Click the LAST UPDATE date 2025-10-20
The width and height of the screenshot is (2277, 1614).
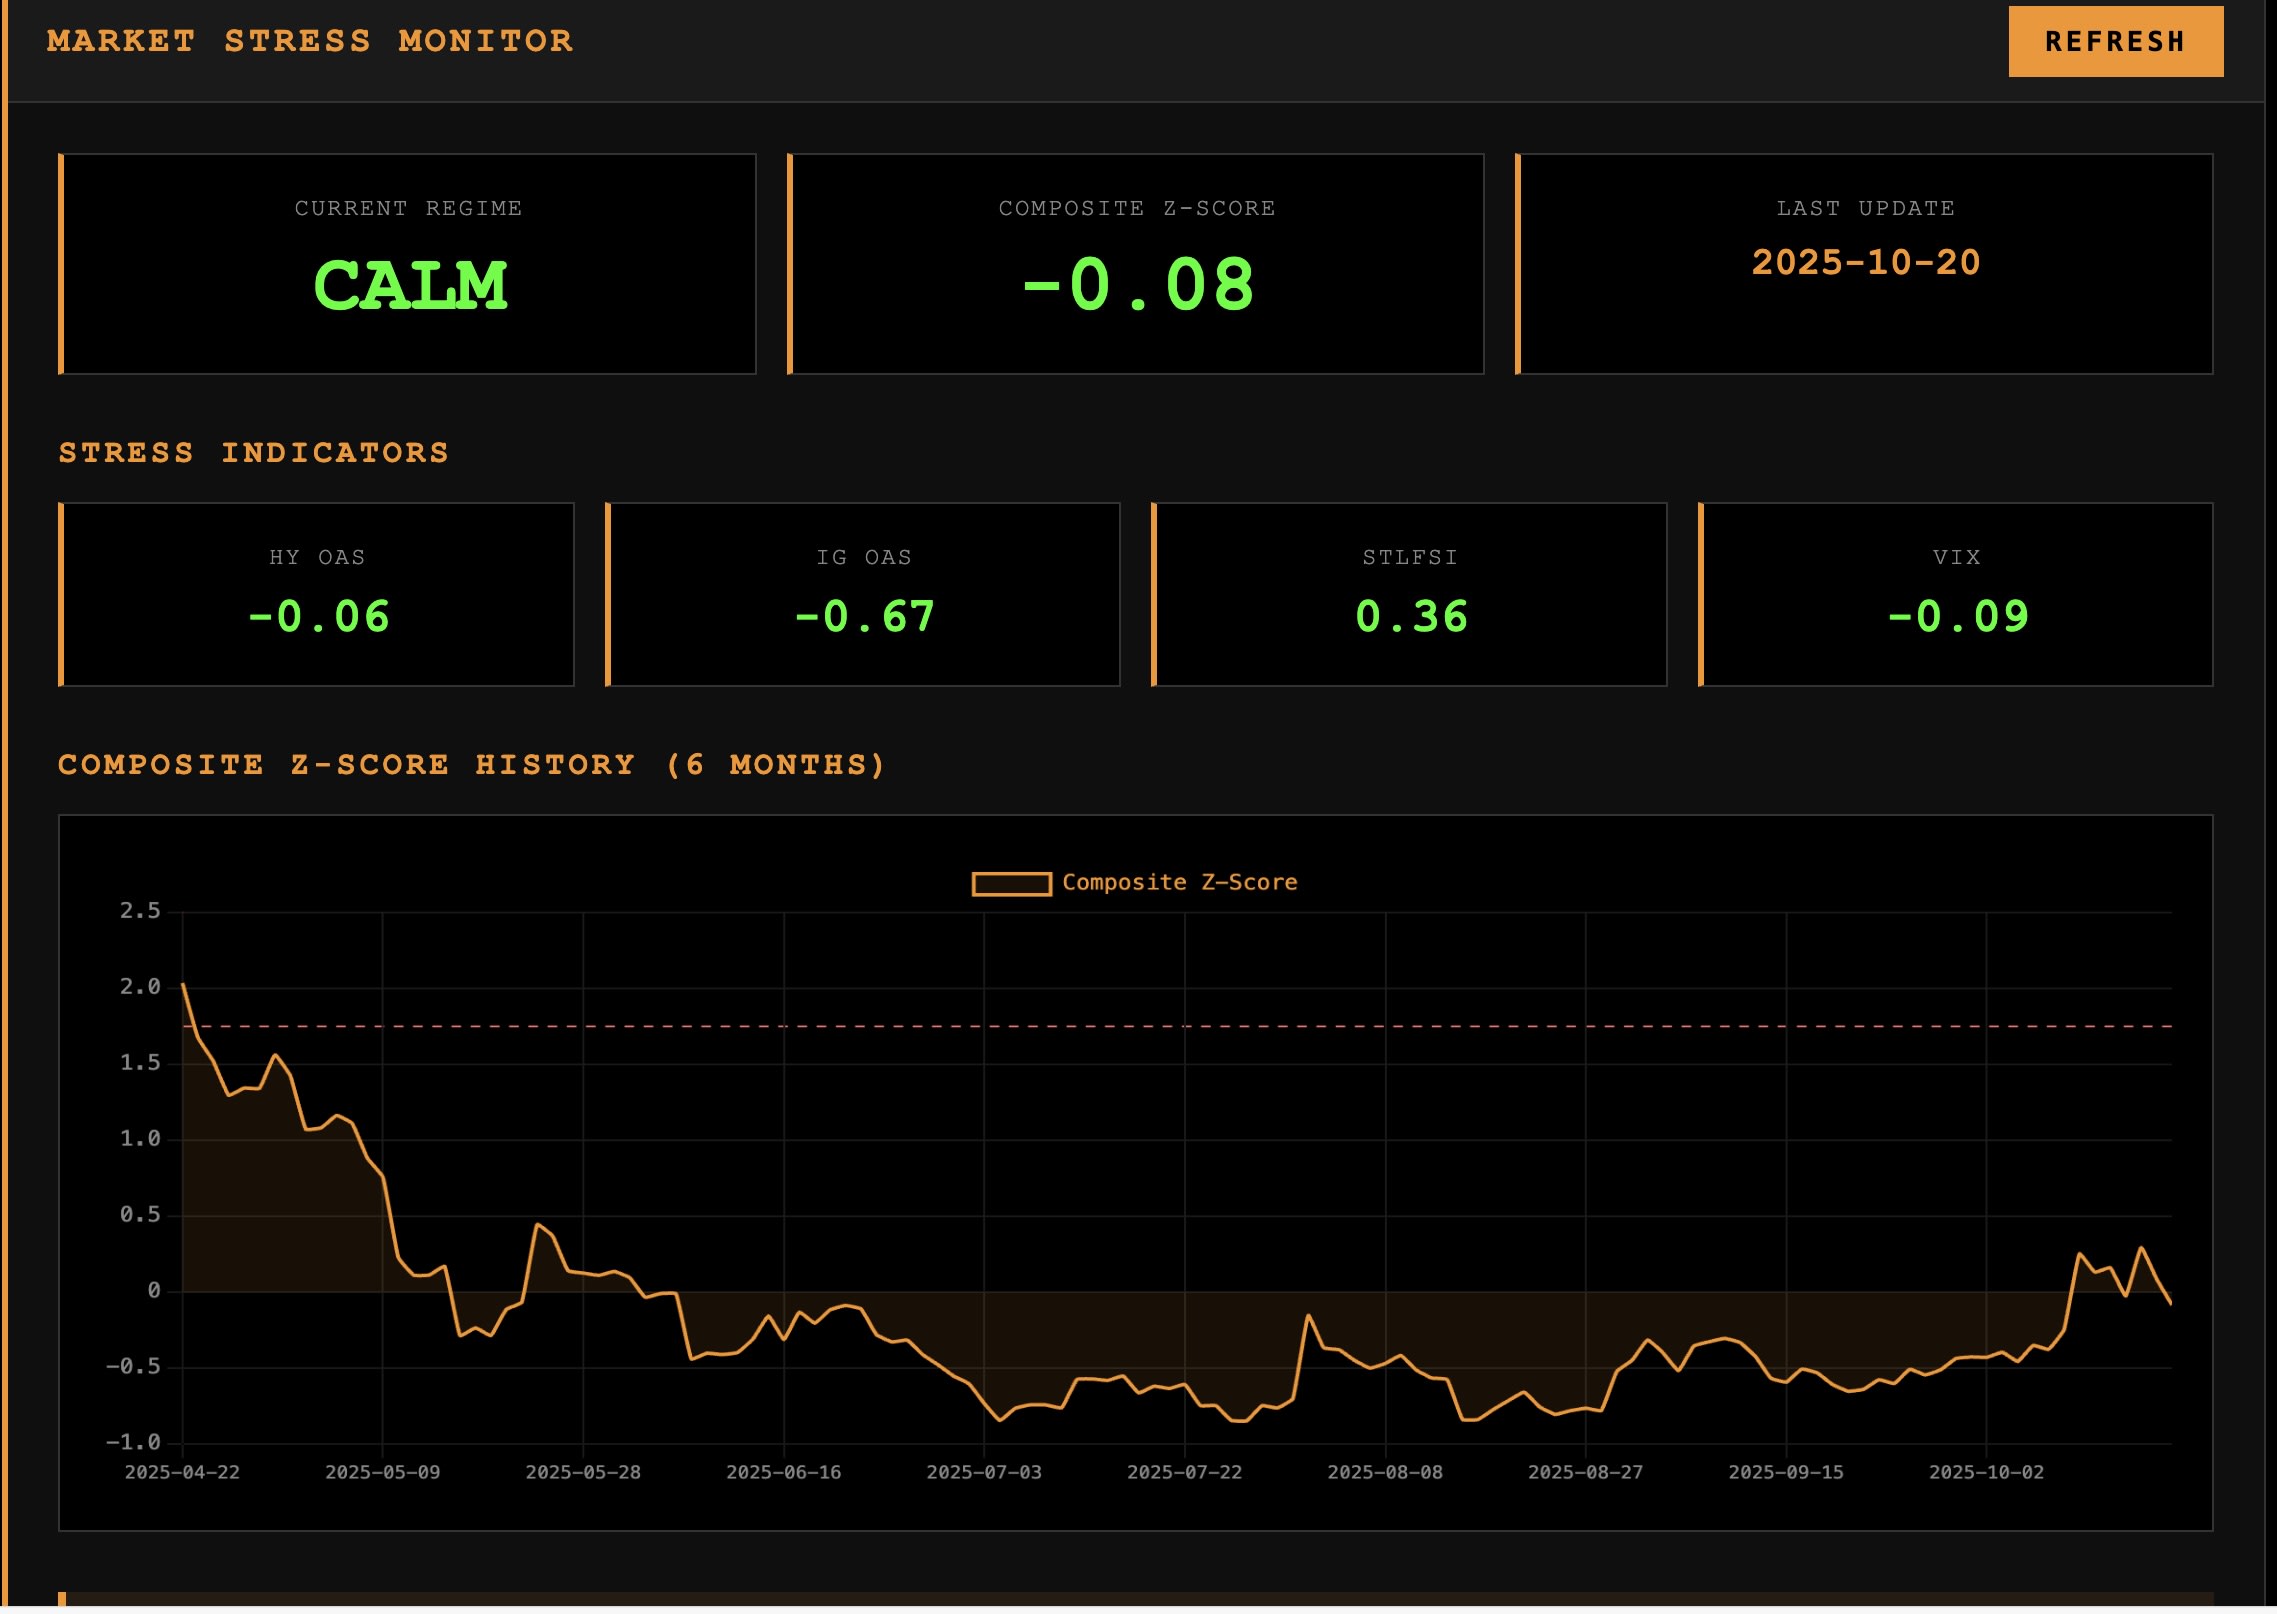(x=1865, y=263)
